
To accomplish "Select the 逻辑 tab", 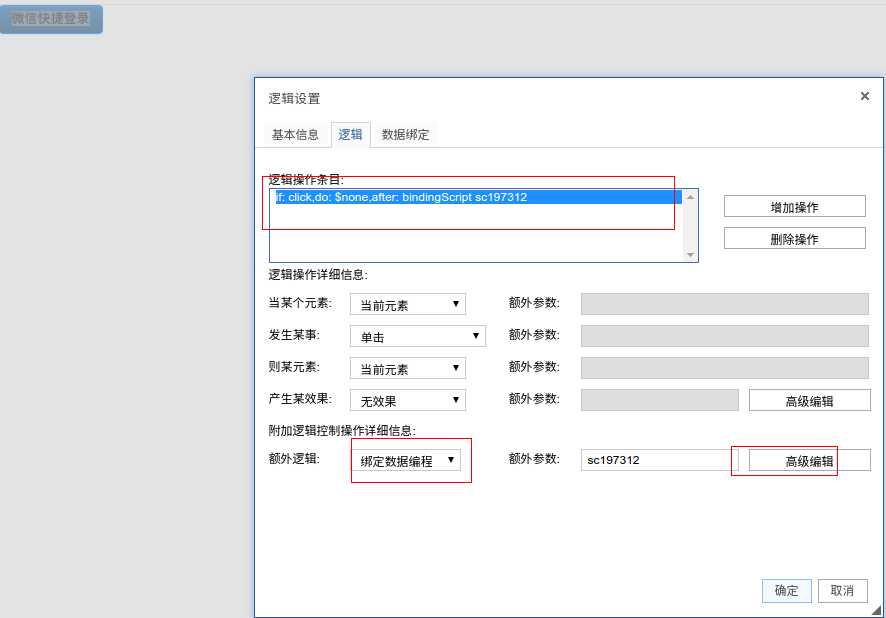I will tap(351, 135).
